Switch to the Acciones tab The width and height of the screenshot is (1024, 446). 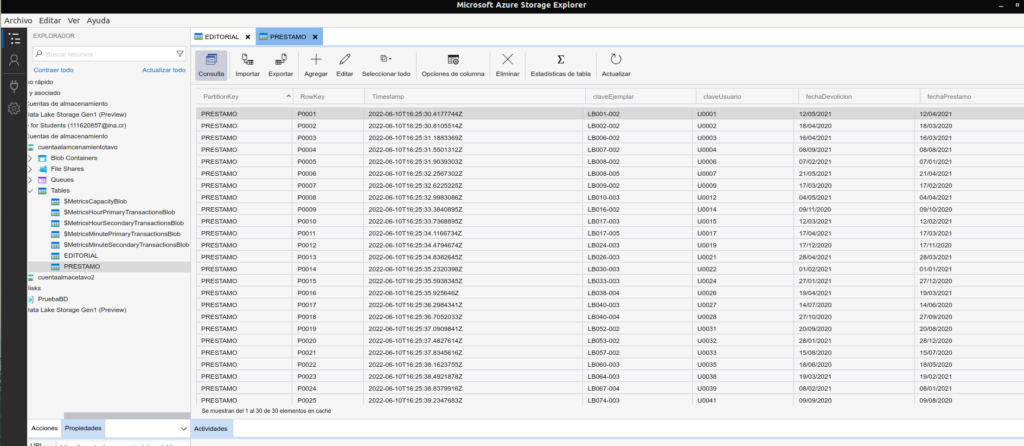(45, 428)
